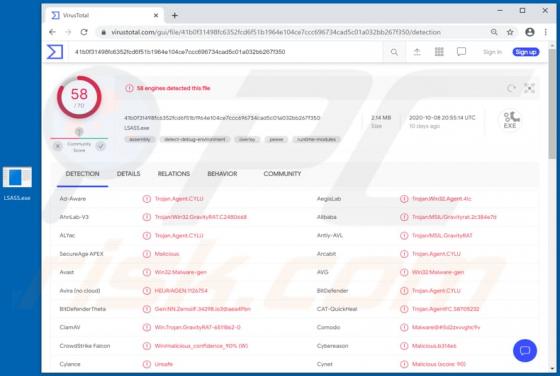Open the BEHAVIOR tab
This screenshot has height=376, width=560.
point(222,174)
